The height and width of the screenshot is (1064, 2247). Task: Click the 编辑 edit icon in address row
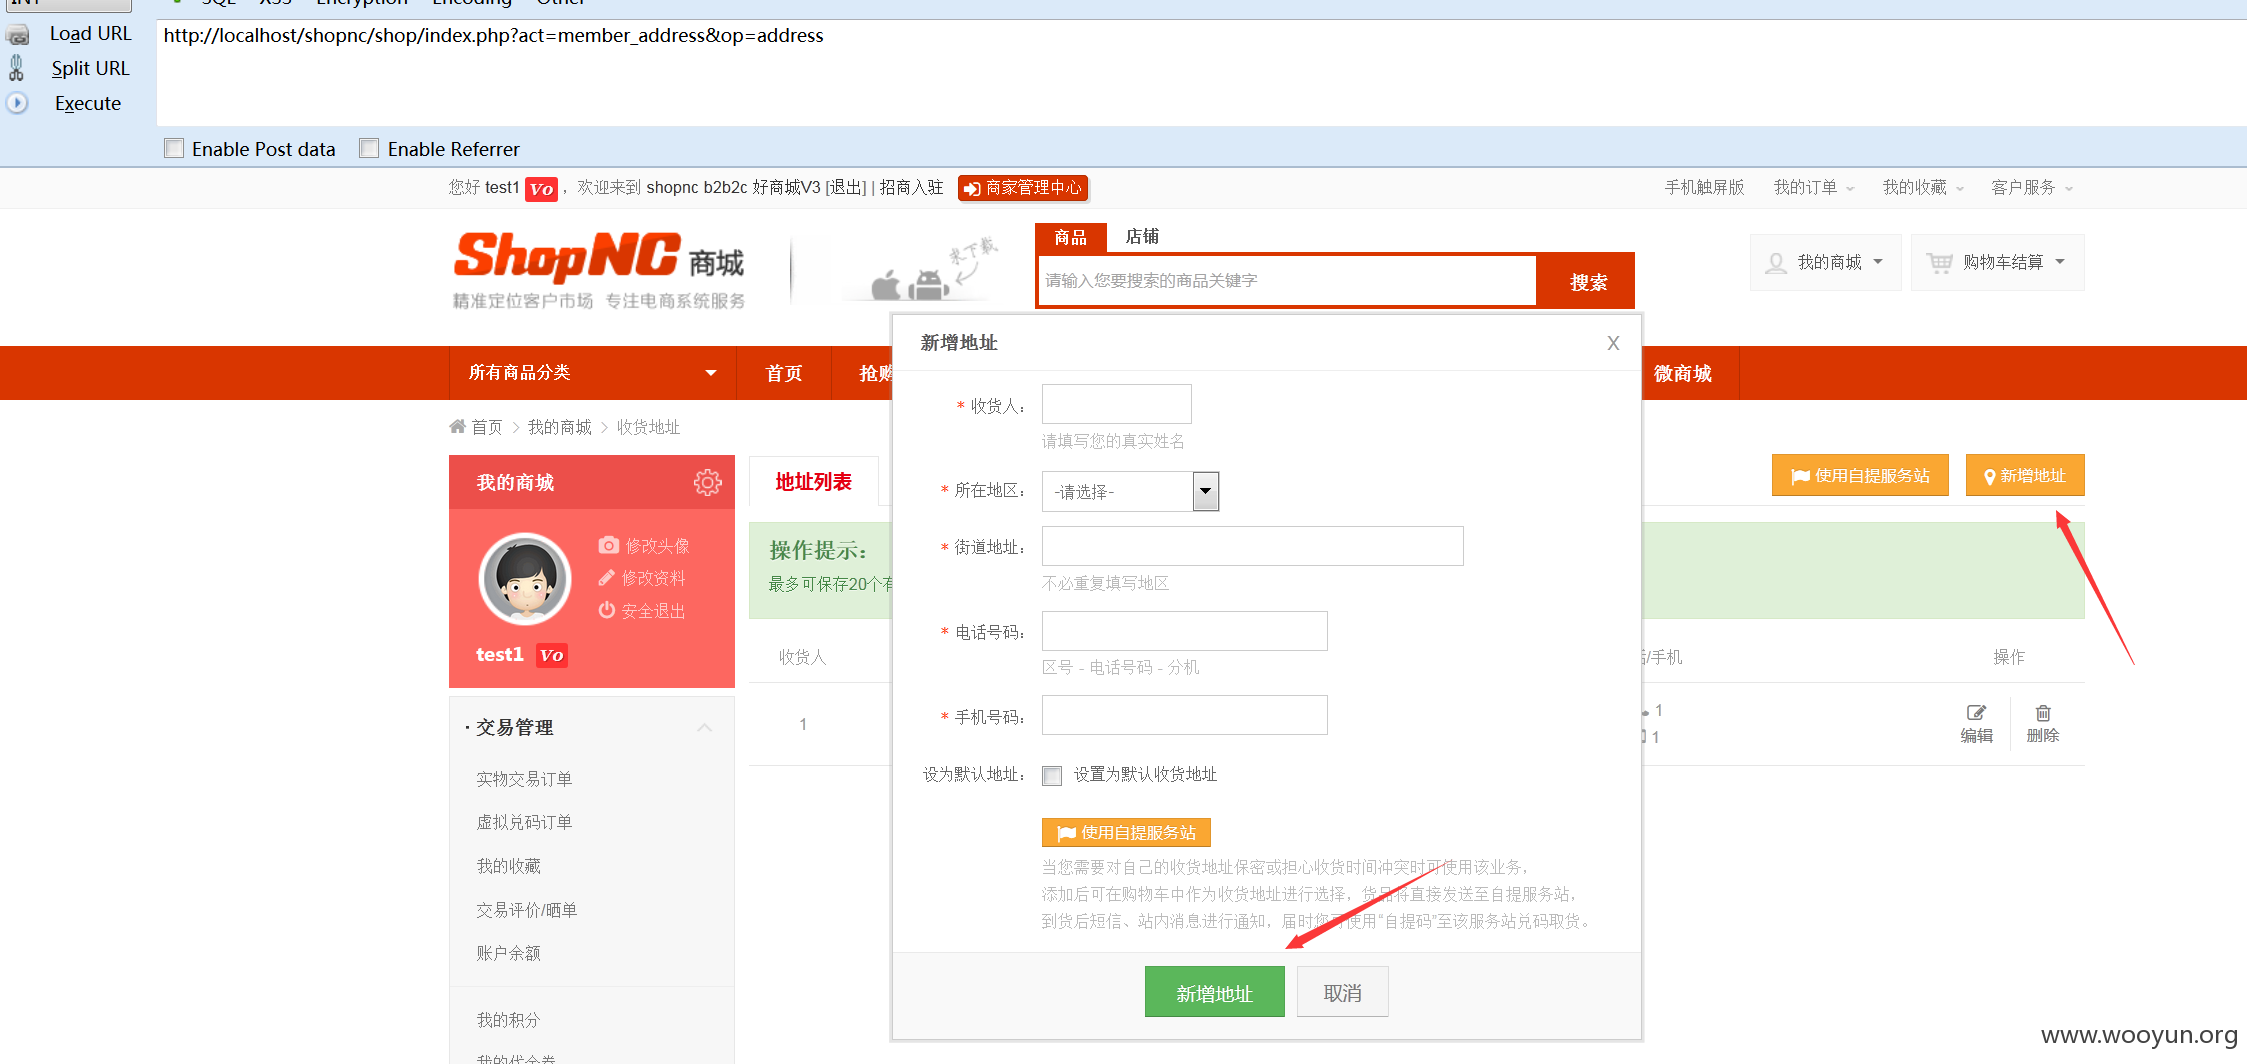[1976, 713]
